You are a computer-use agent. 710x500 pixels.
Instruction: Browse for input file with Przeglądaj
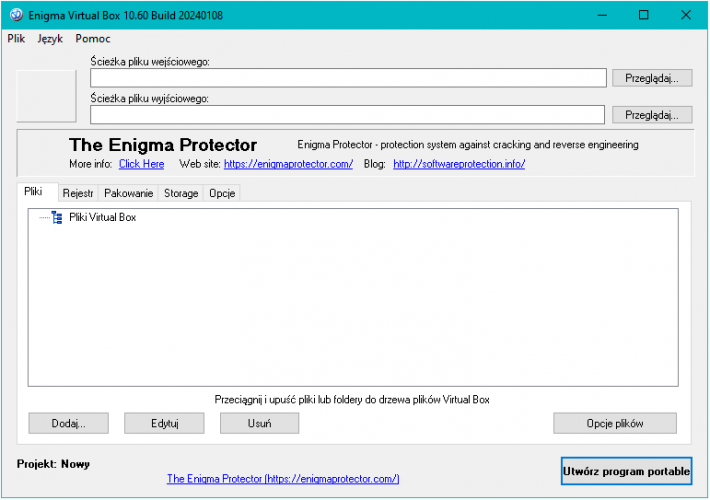coord(652,78)
